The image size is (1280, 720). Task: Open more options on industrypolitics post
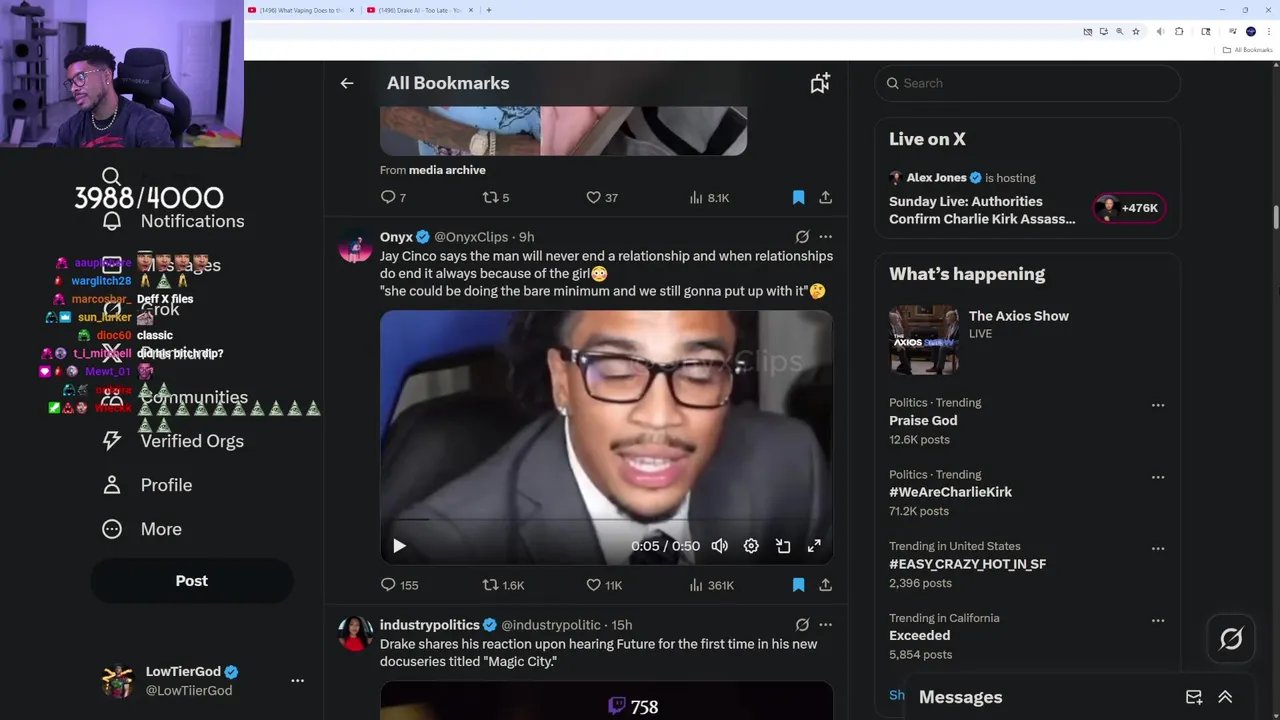pyautogui.click(x=825, y=625)
